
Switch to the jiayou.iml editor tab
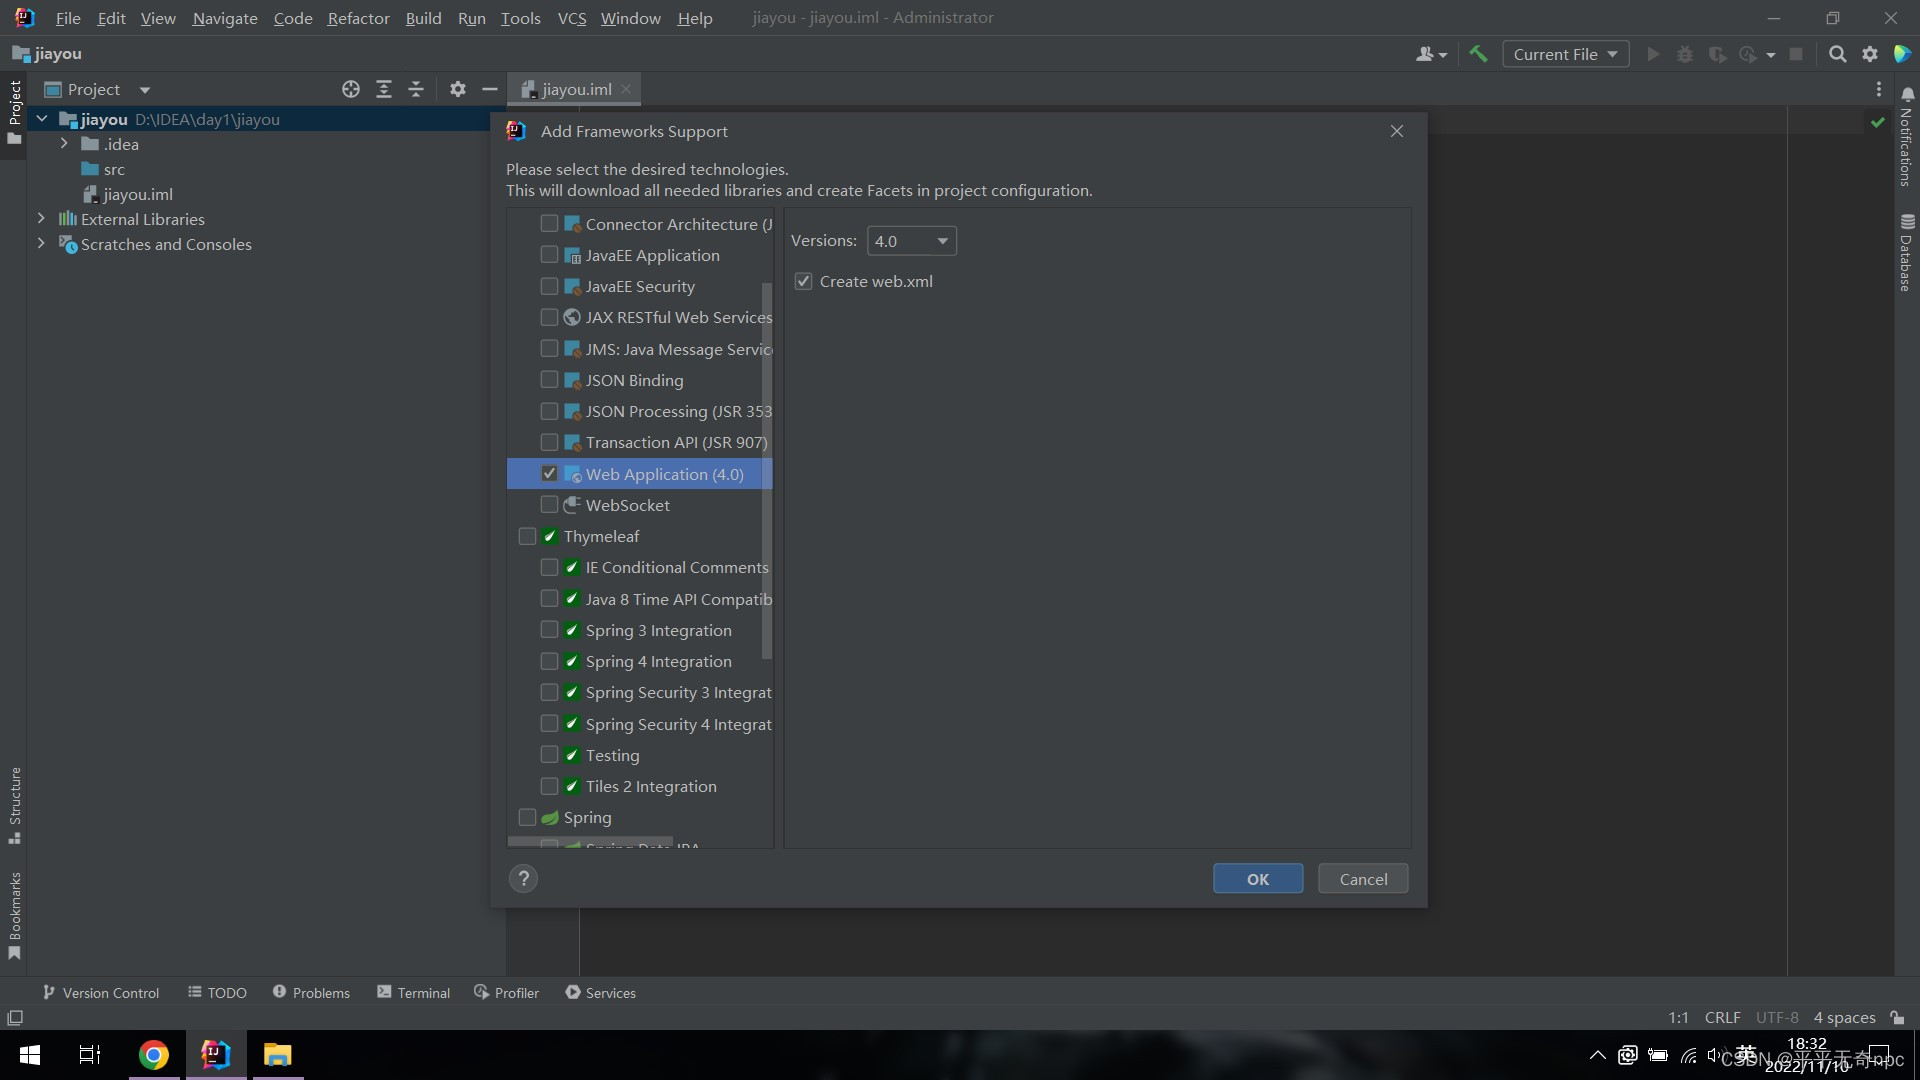[576, 89]
